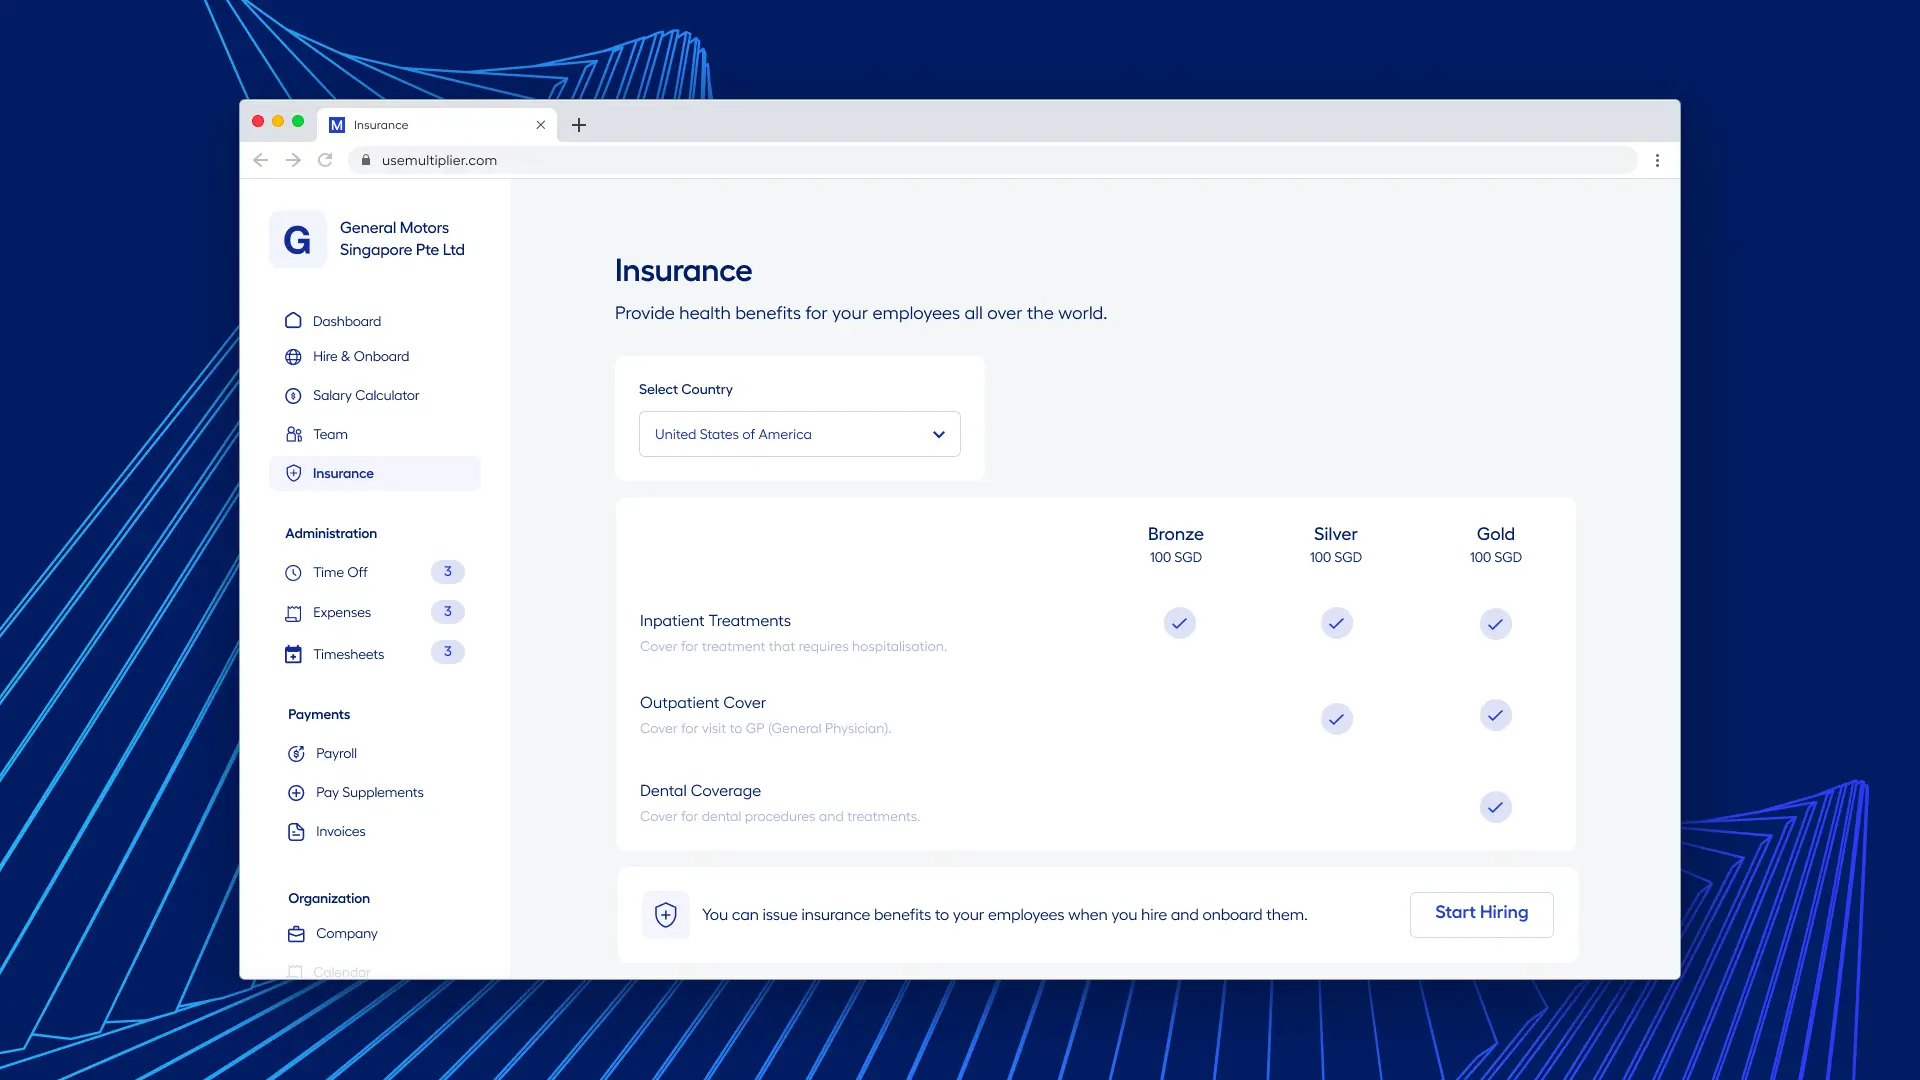This screenshot has height=1080, width=1920.
Task: Click the Team people icon
Action: pyautogui.click(x=293, y=435)
